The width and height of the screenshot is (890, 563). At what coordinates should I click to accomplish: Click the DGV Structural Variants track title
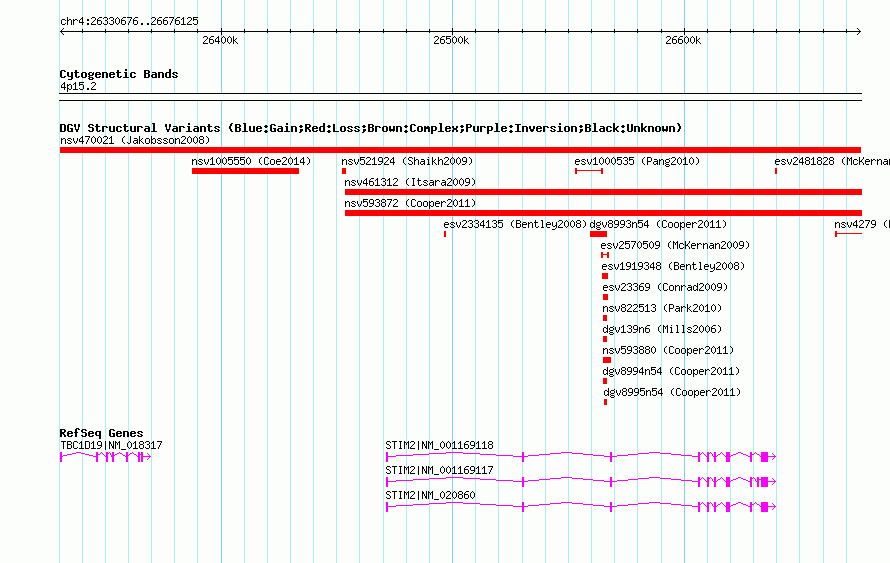tap(371, 128)
